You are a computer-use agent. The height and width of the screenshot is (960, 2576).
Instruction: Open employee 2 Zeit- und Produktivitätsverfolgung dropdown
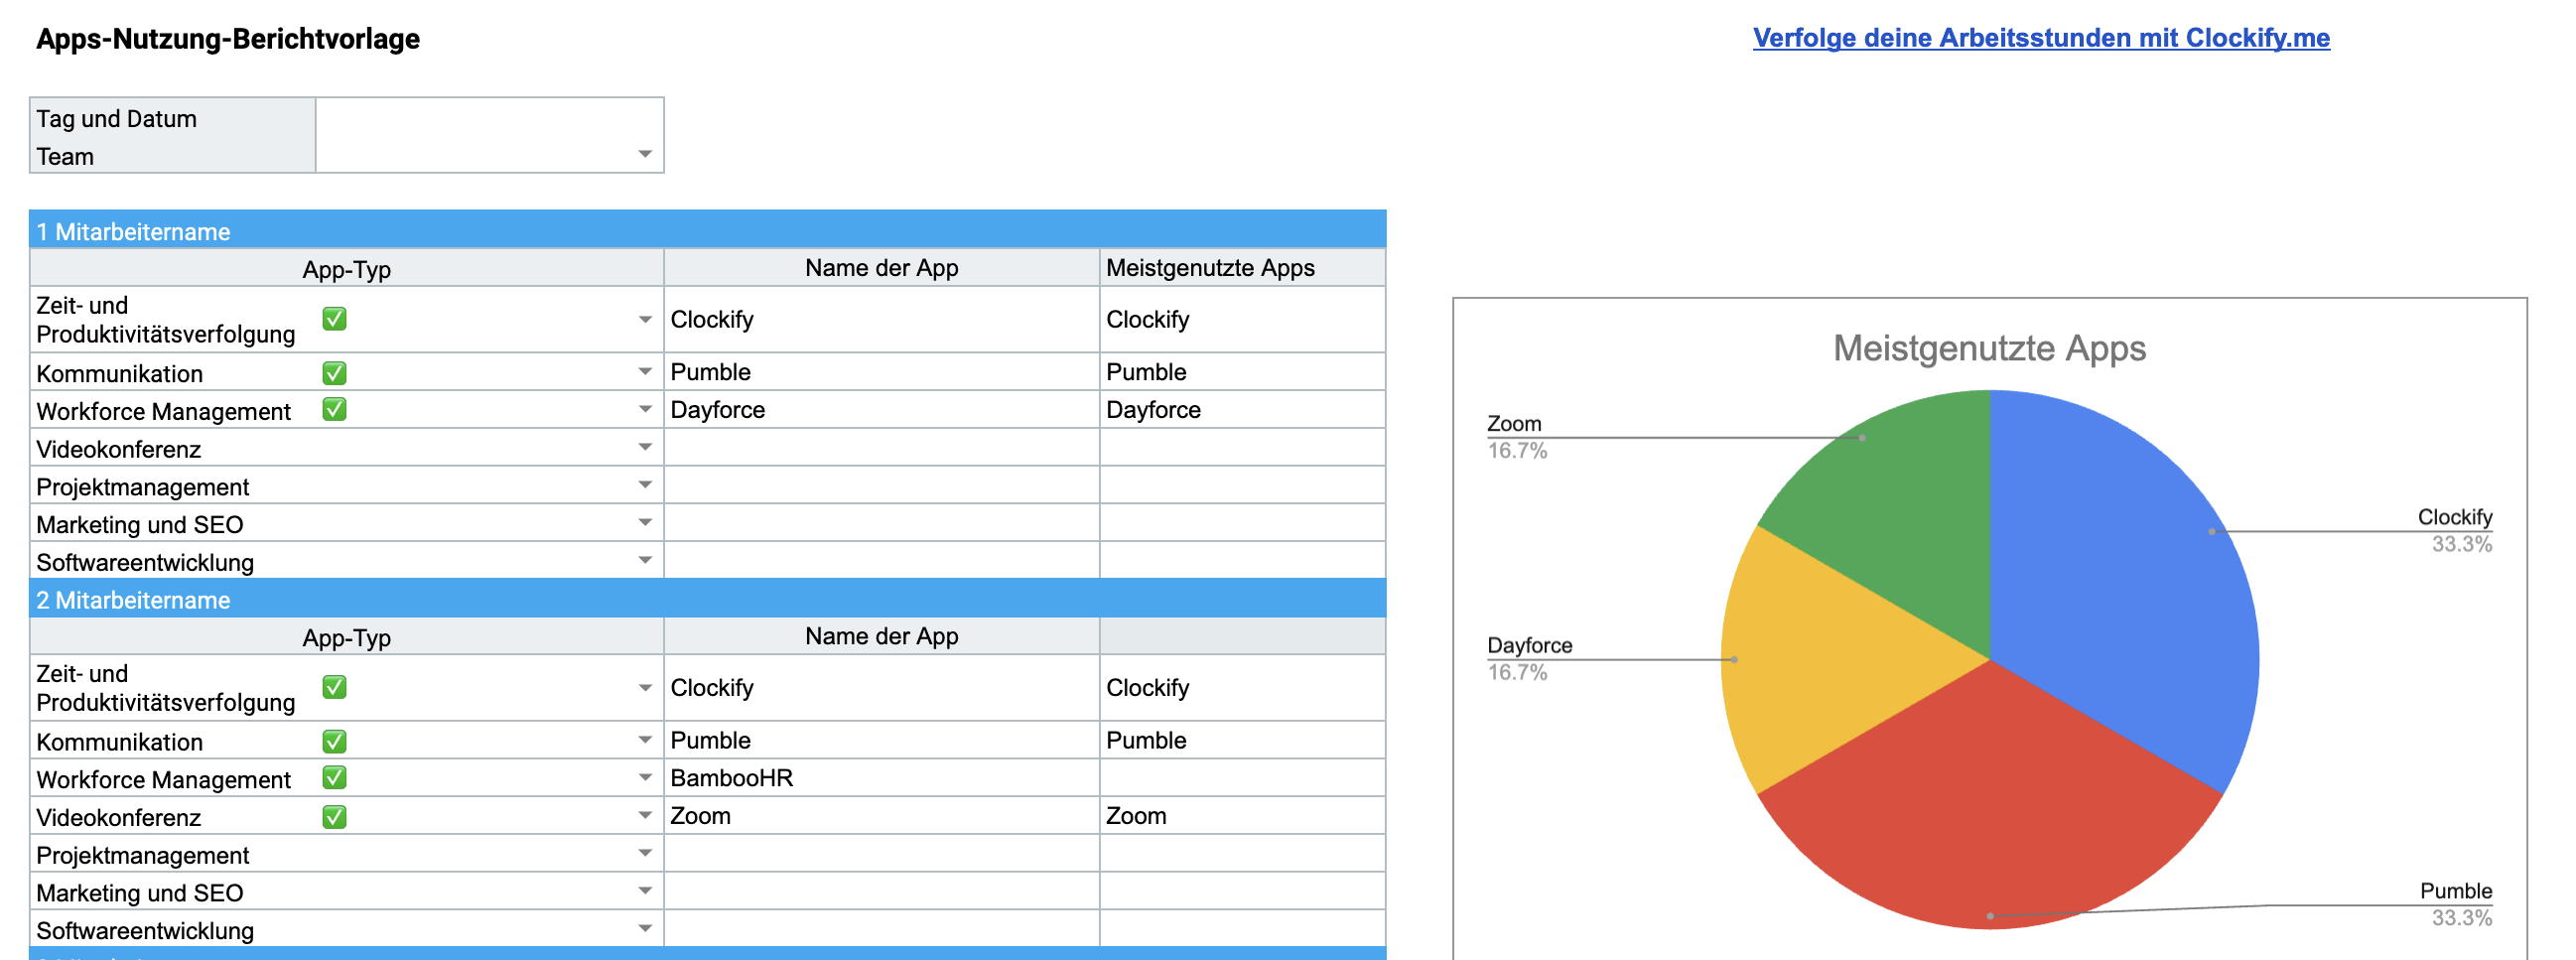(645, 688)
